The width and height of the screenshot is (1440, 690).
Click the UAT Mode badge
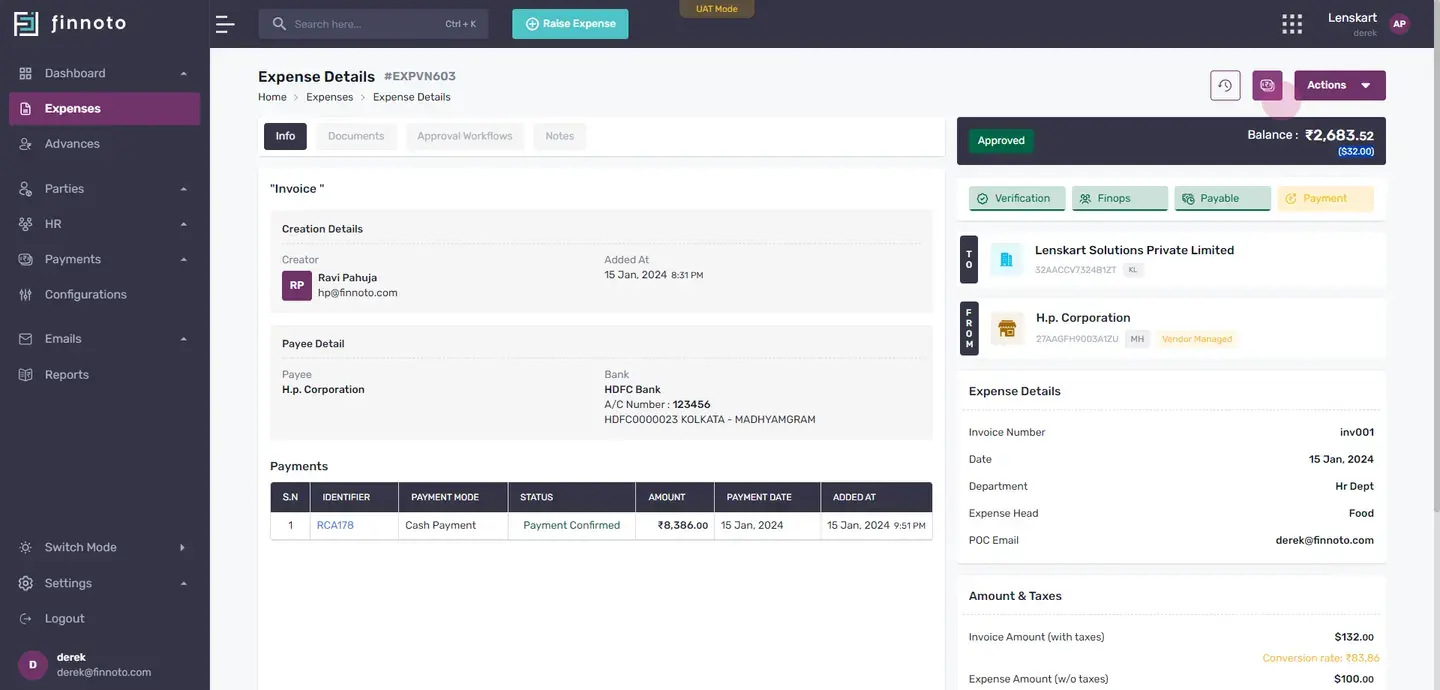(x=717, y=9)
